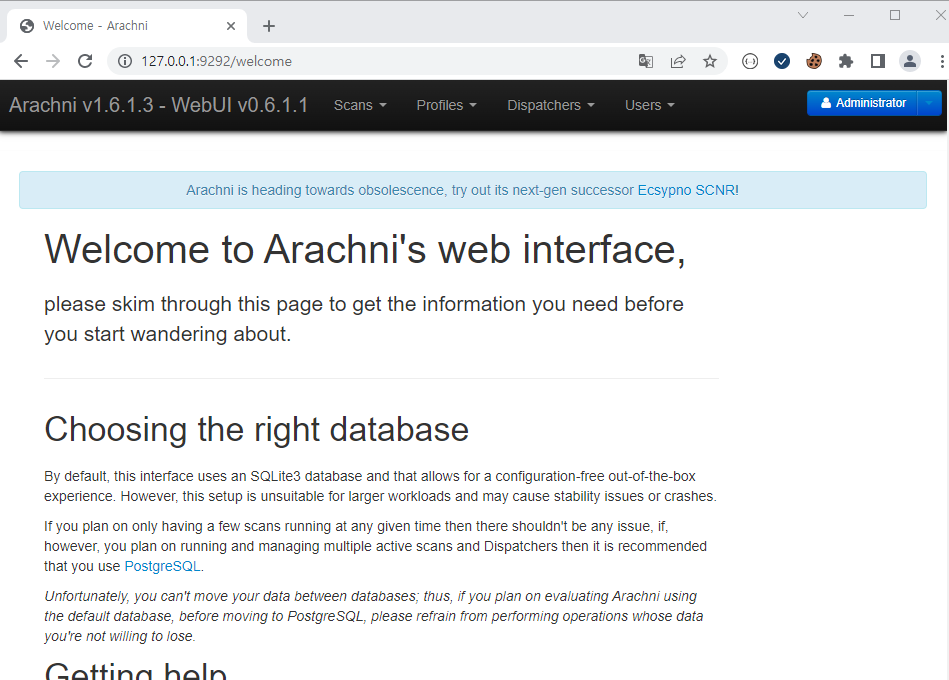Click the browser forward arrow

(x=53, y=61)
